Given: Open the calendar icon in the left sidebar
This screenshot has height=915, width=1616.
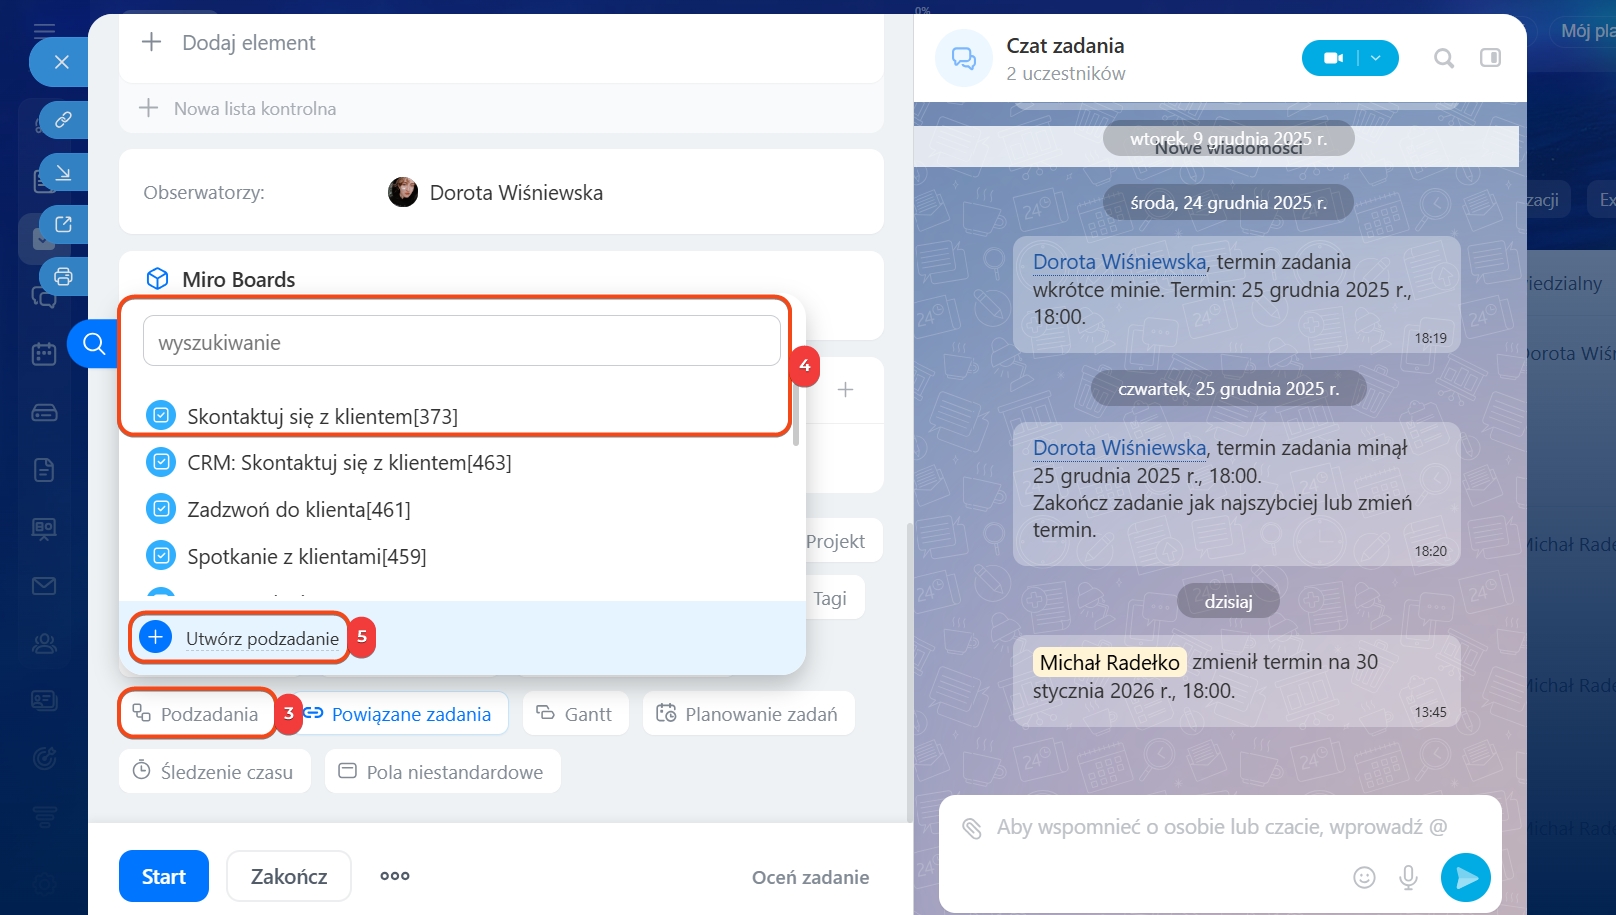Looking at the screenshot, I should 44,354.
